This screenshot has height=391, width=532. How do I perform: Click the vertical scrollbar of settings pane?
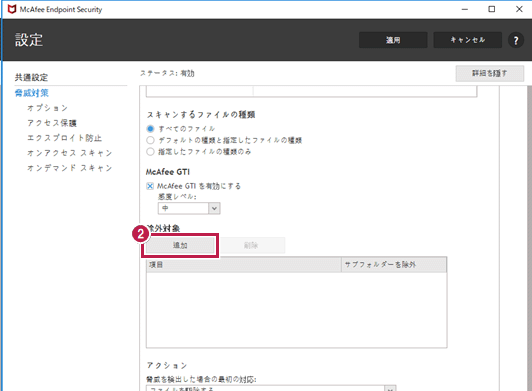click(x=529, y=238)
